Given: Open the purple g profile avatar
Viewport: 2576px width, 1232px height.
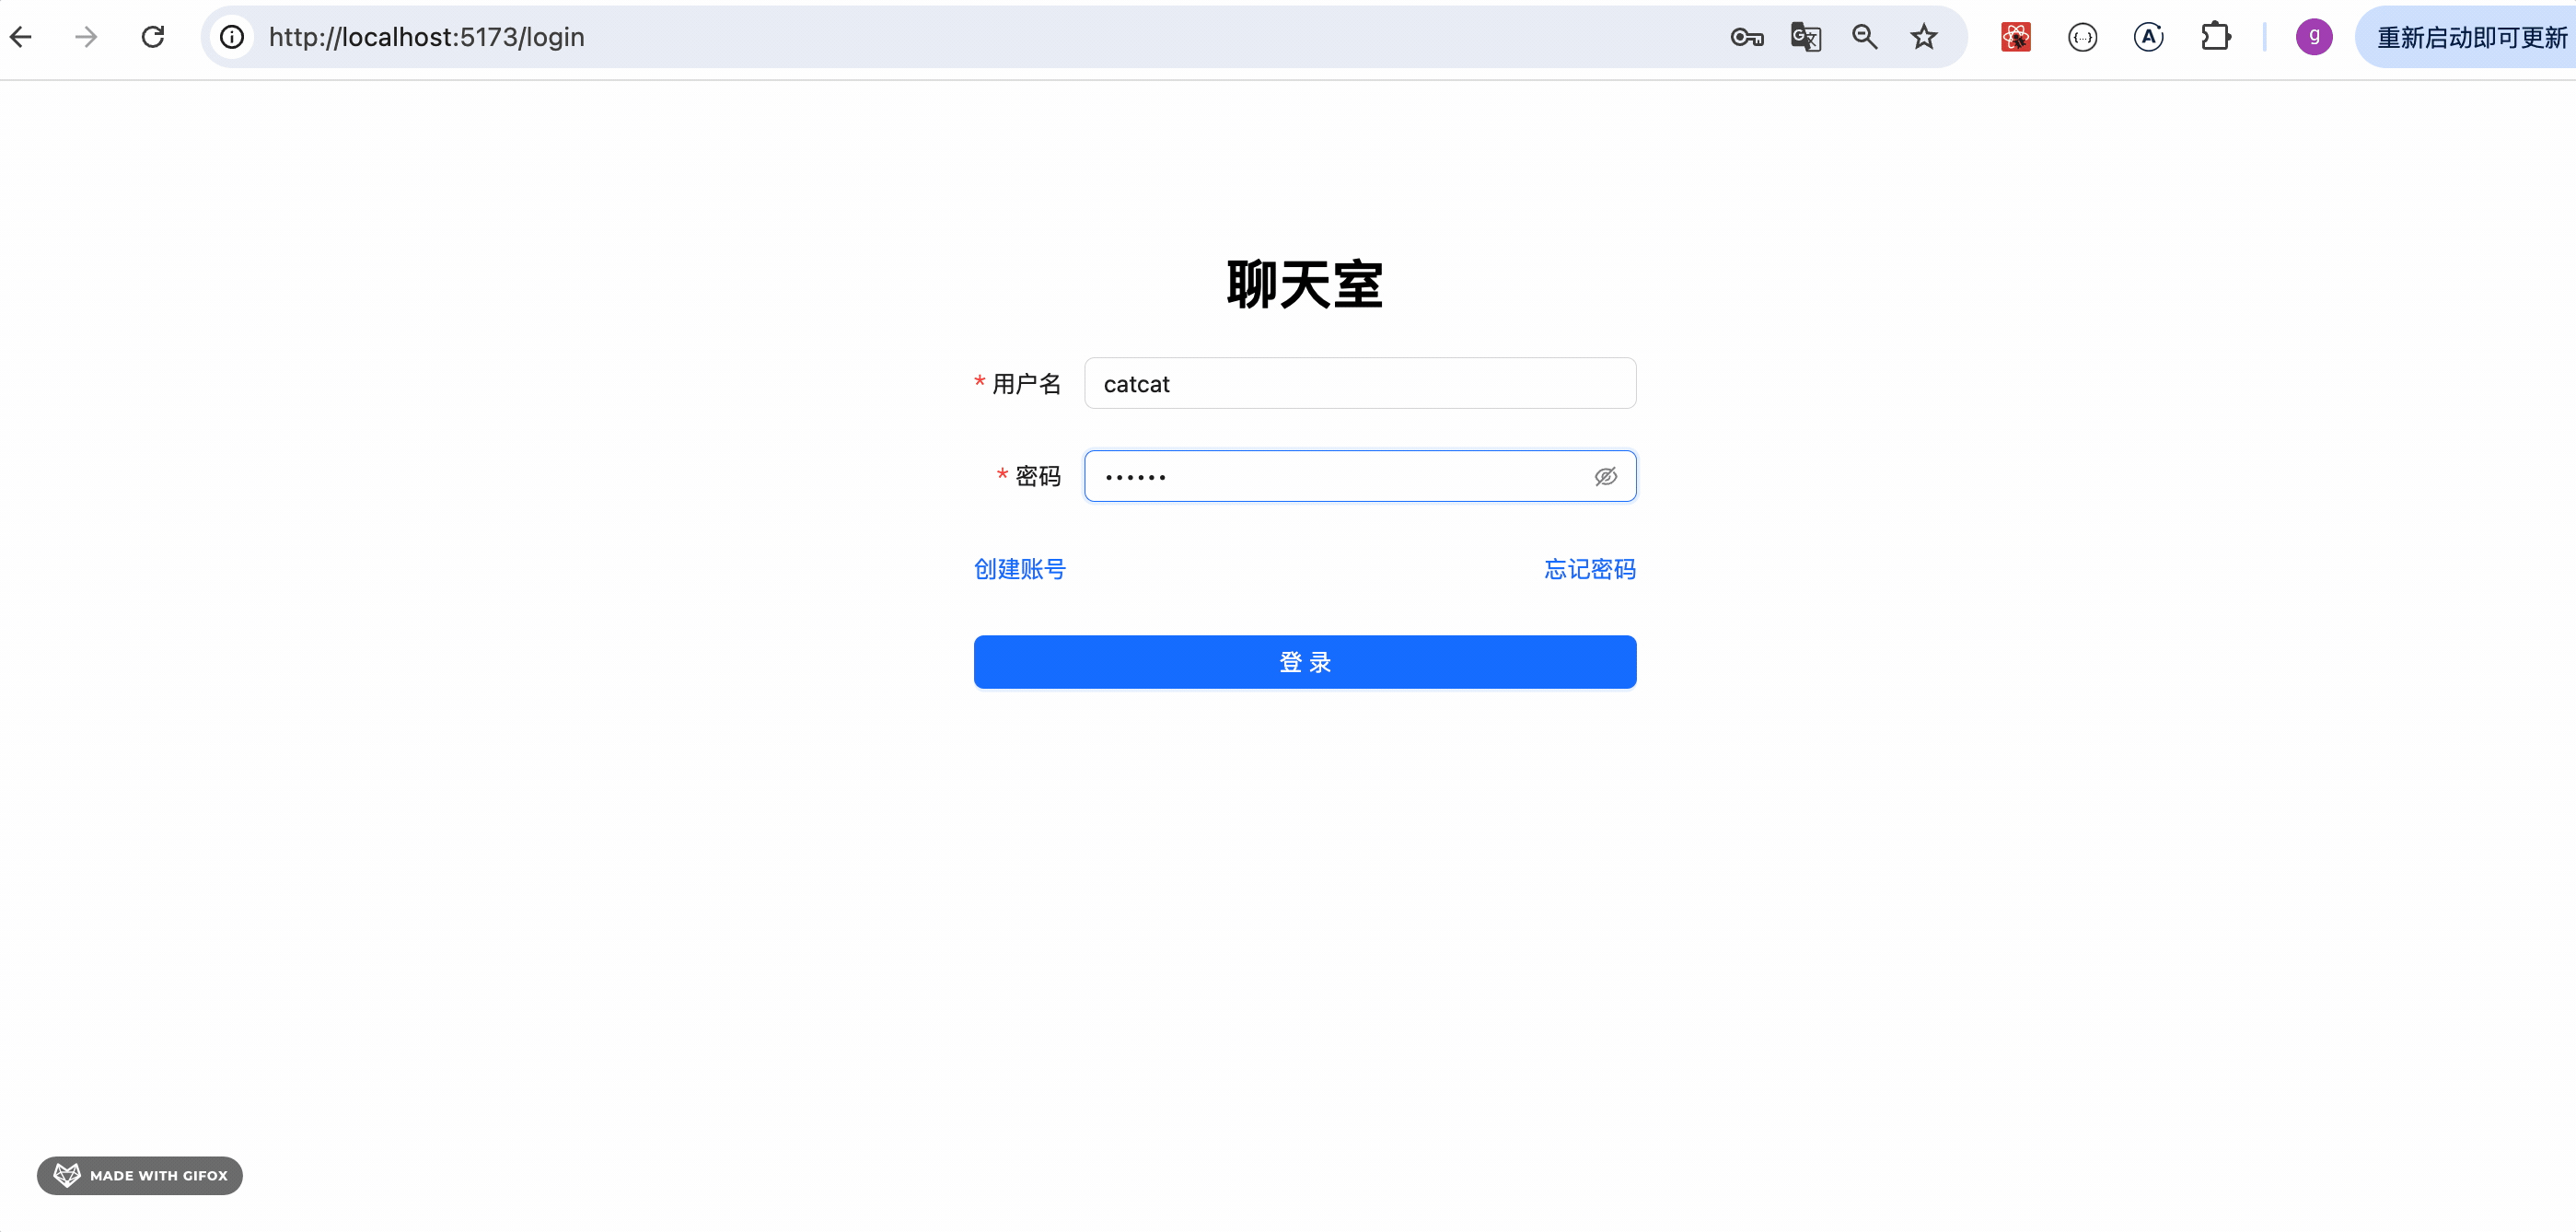Looking at the screenshot, I should click(2313, 37).
